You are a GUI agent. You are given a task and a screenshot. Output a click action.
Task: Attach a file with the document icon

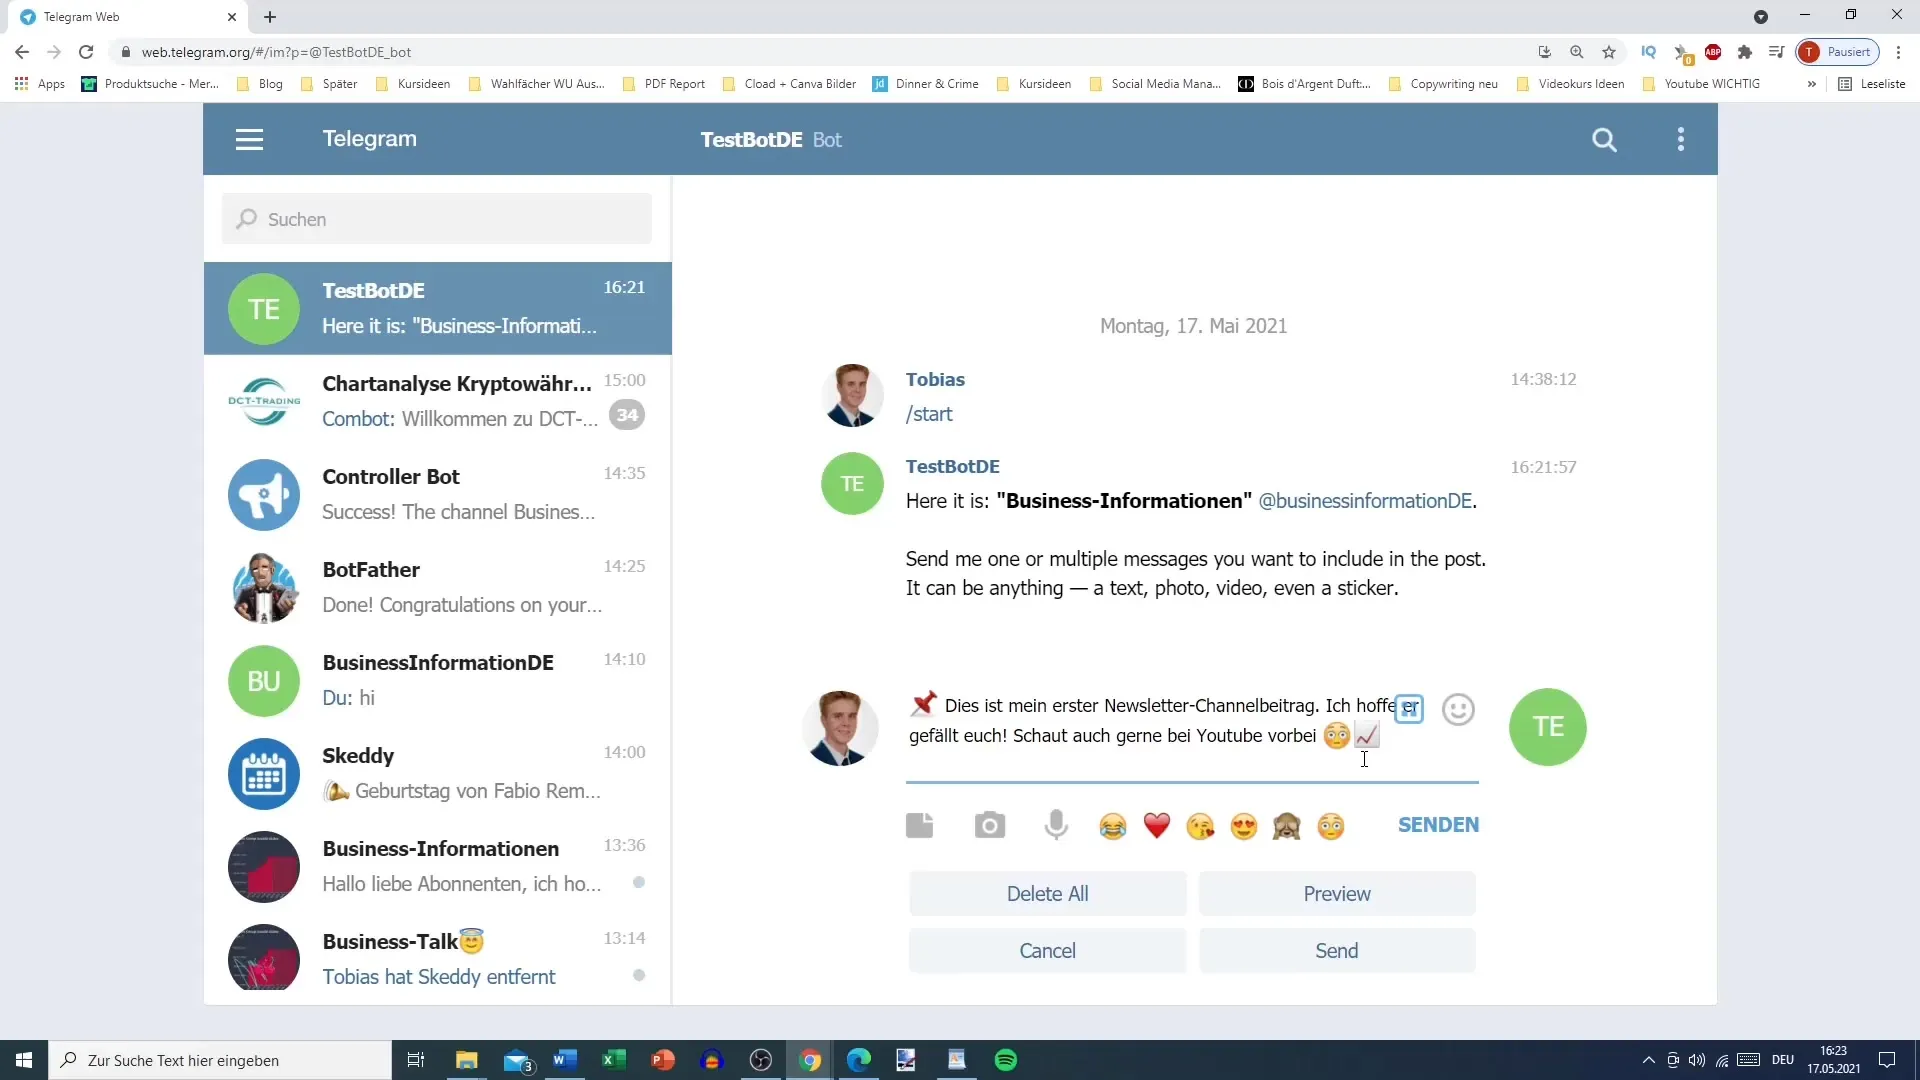[x=919, y=825]
